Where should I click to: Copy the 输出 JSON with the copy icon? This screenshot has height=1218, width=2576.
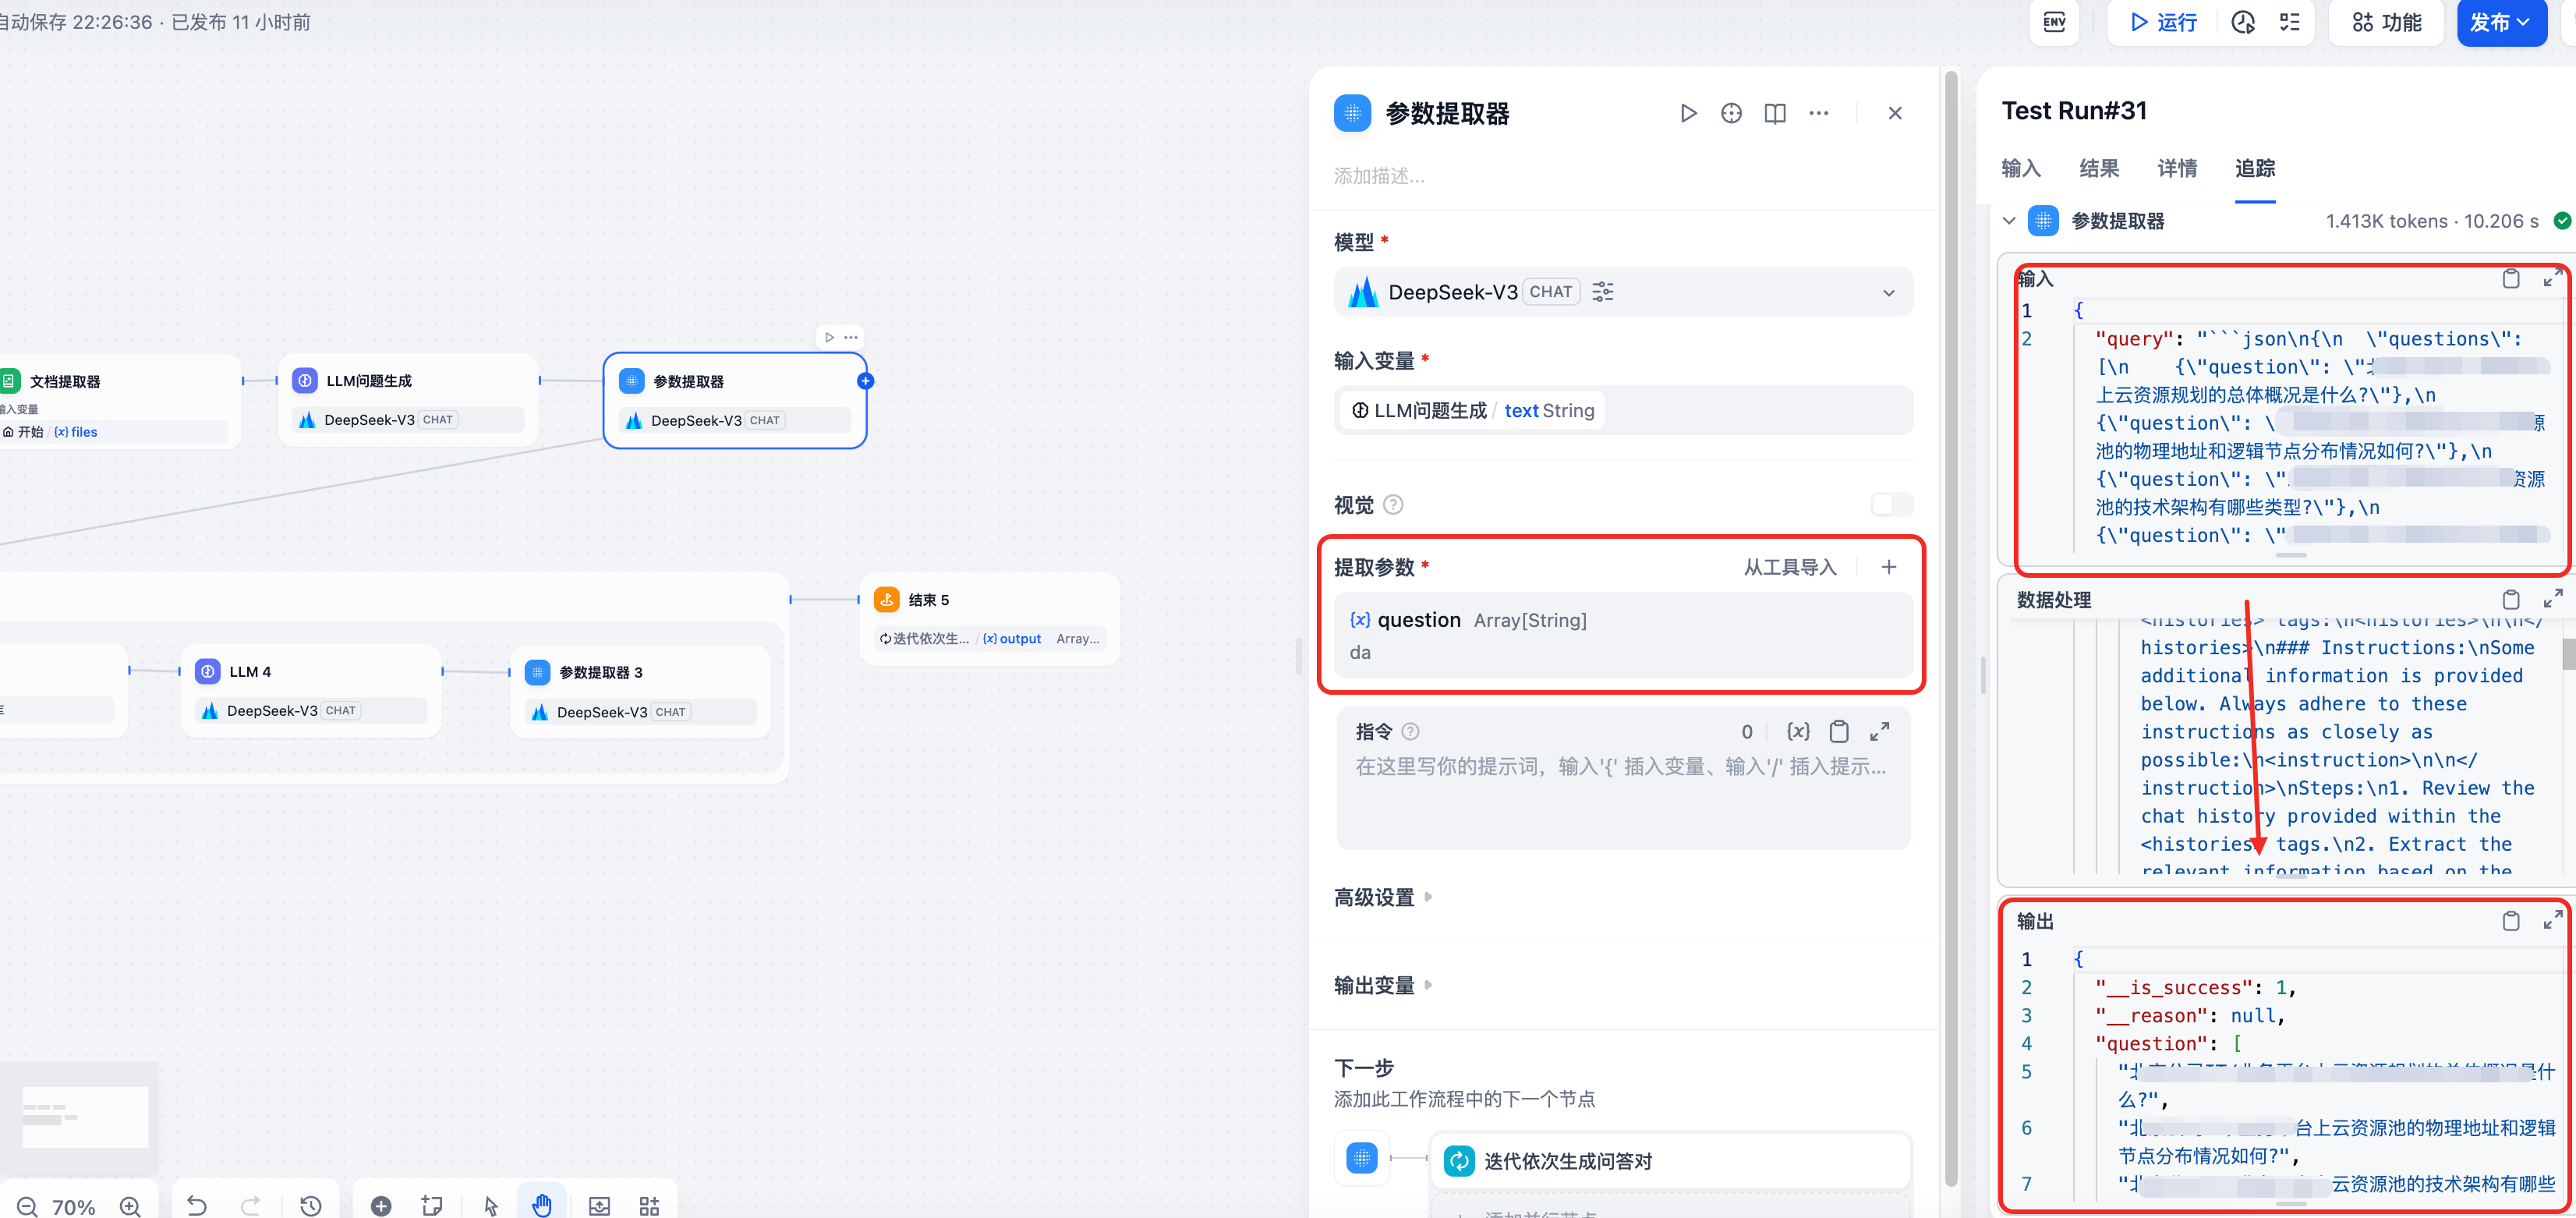click(x=2511, y=921)
